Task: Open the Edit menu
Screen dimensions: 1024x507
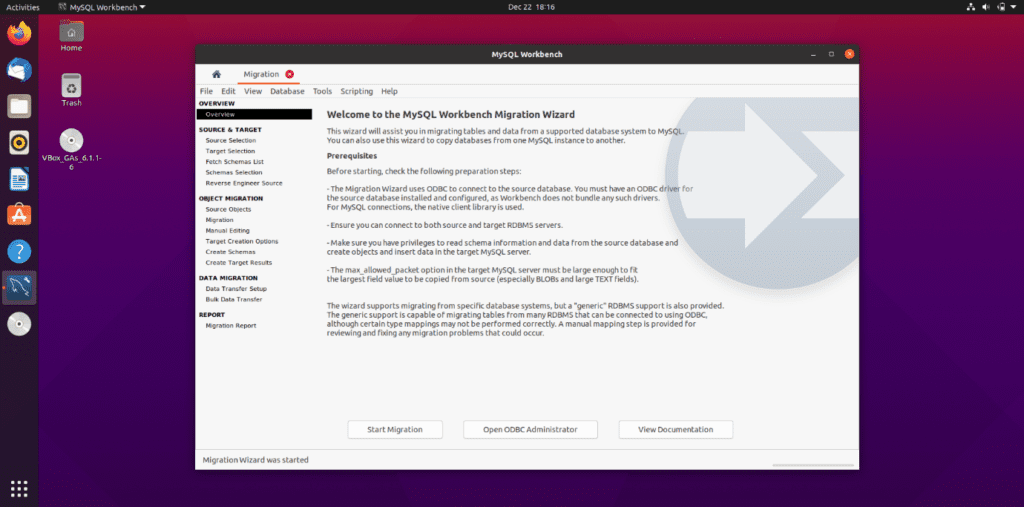Action: 228,91
